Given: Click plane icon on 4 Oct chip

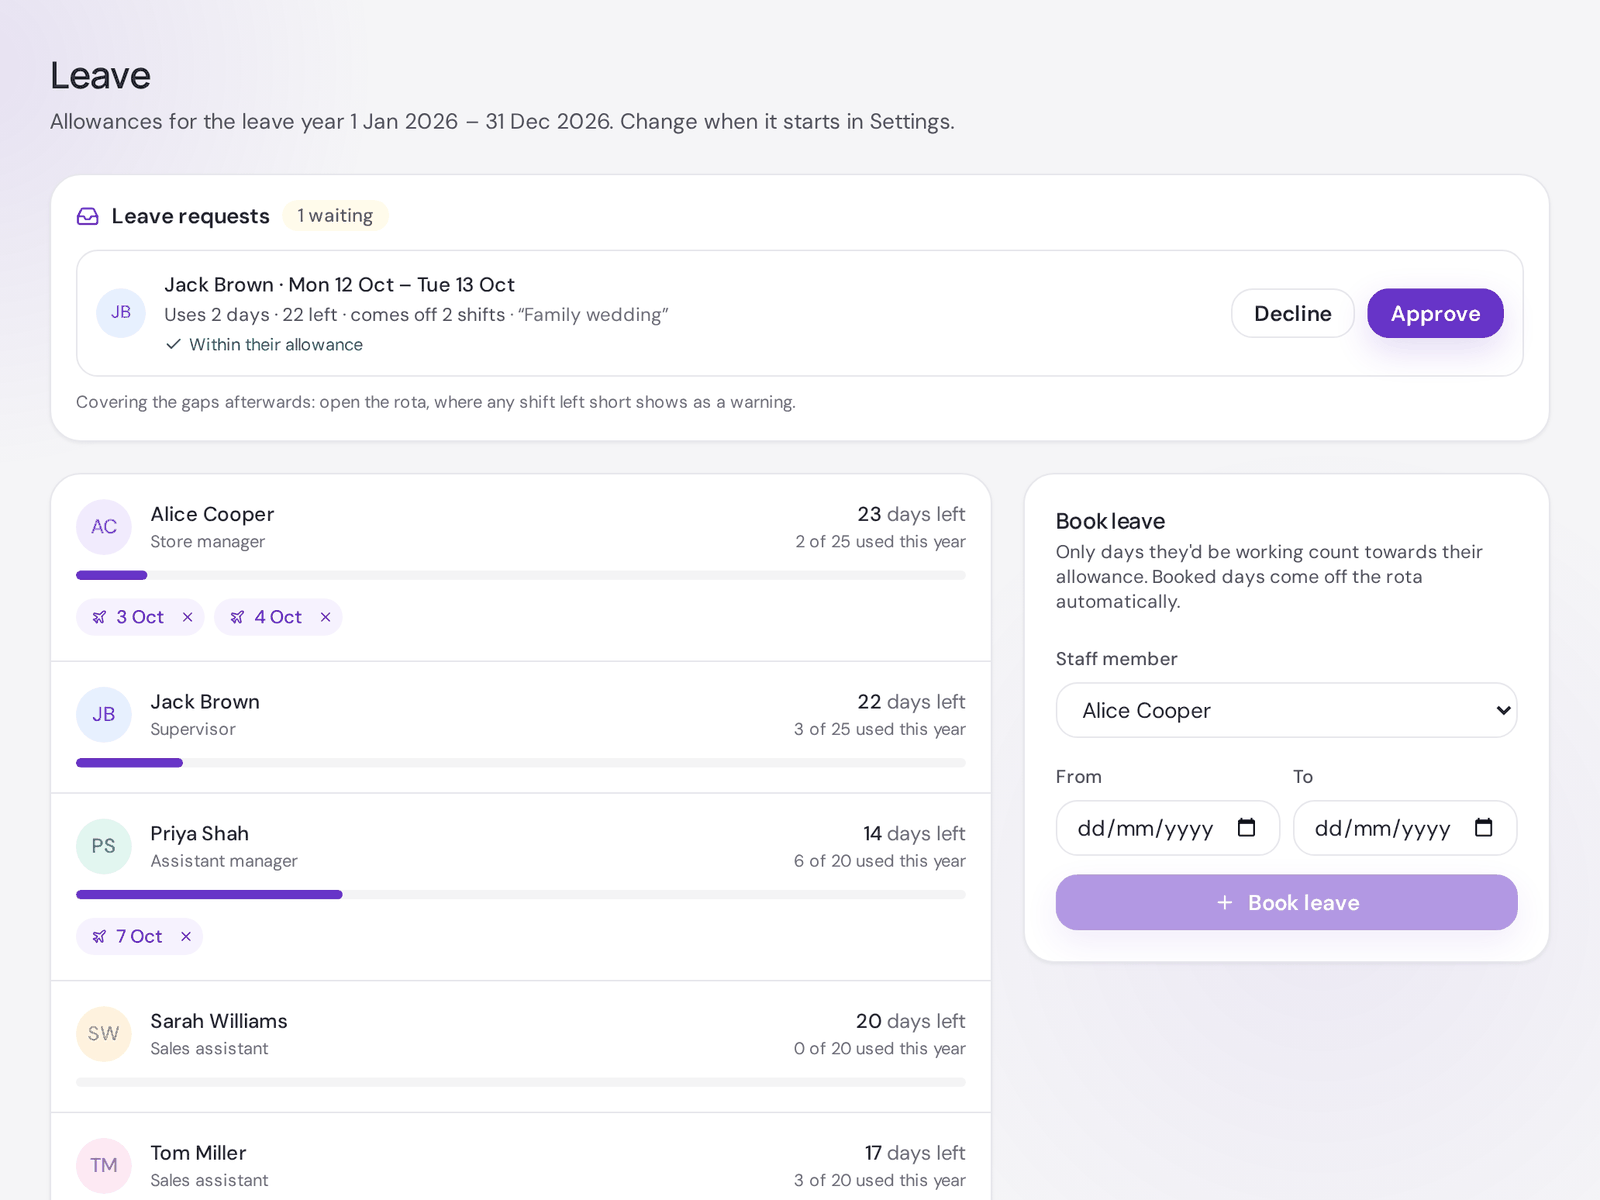Looking at the screenshot, I should point(237,617).
